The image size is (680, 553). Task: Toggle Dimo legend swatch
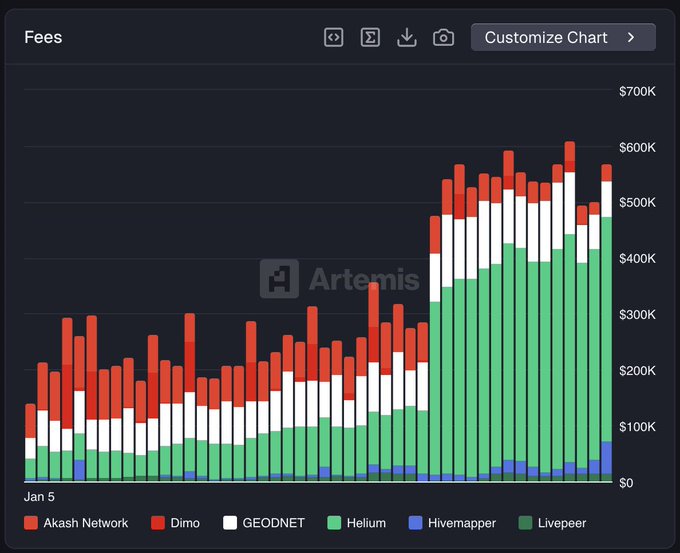pos(158,523)
